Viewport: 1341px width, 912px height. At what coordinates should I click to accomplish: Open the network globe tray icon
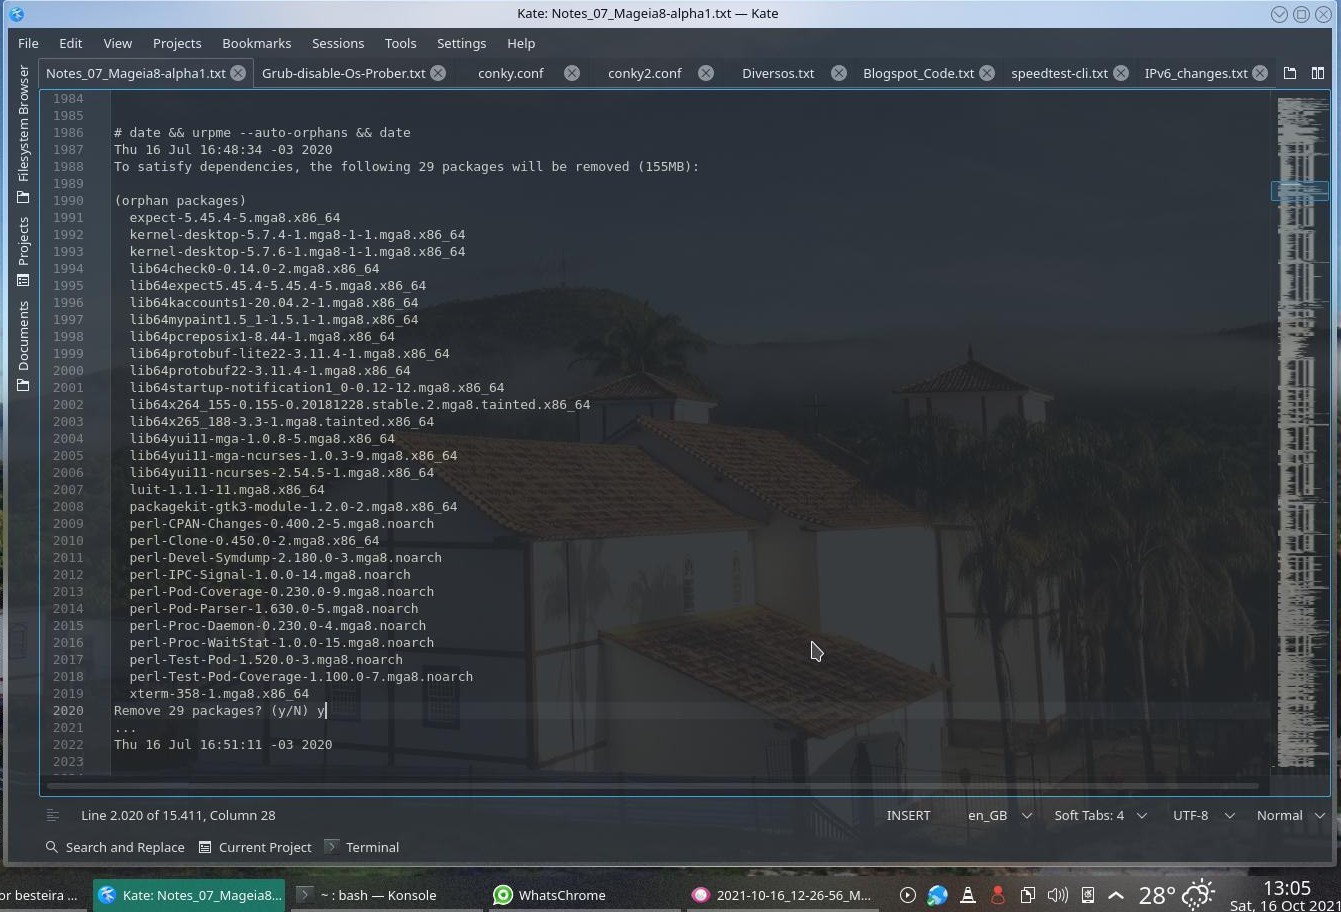(937, 895)
